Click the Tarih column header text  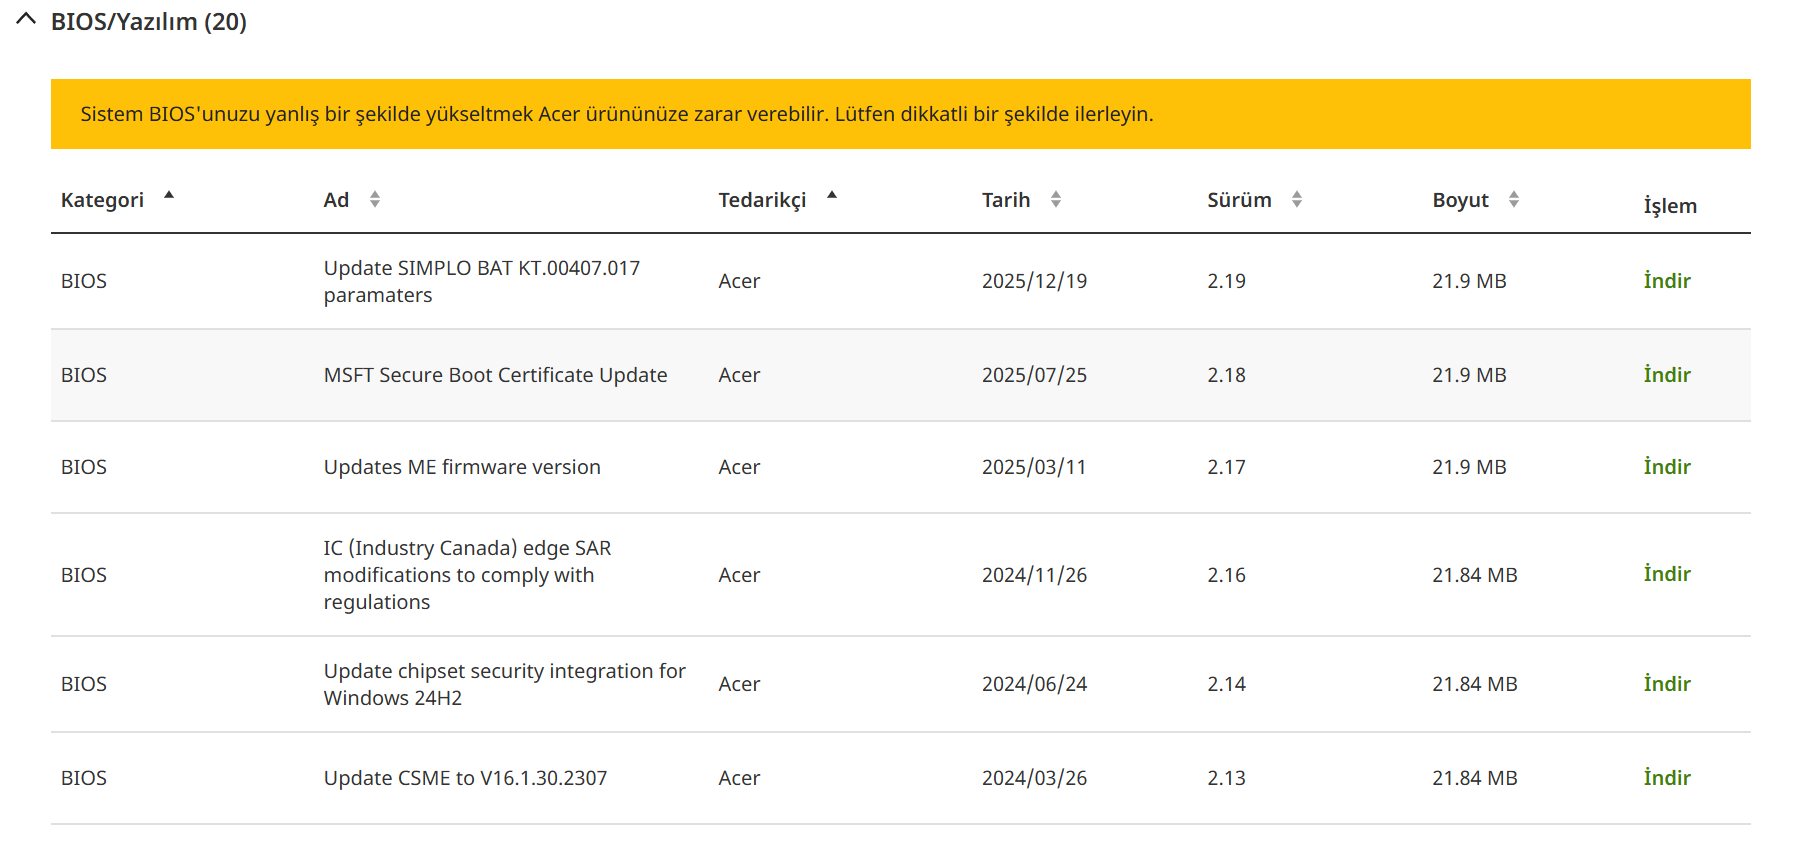1006,200
